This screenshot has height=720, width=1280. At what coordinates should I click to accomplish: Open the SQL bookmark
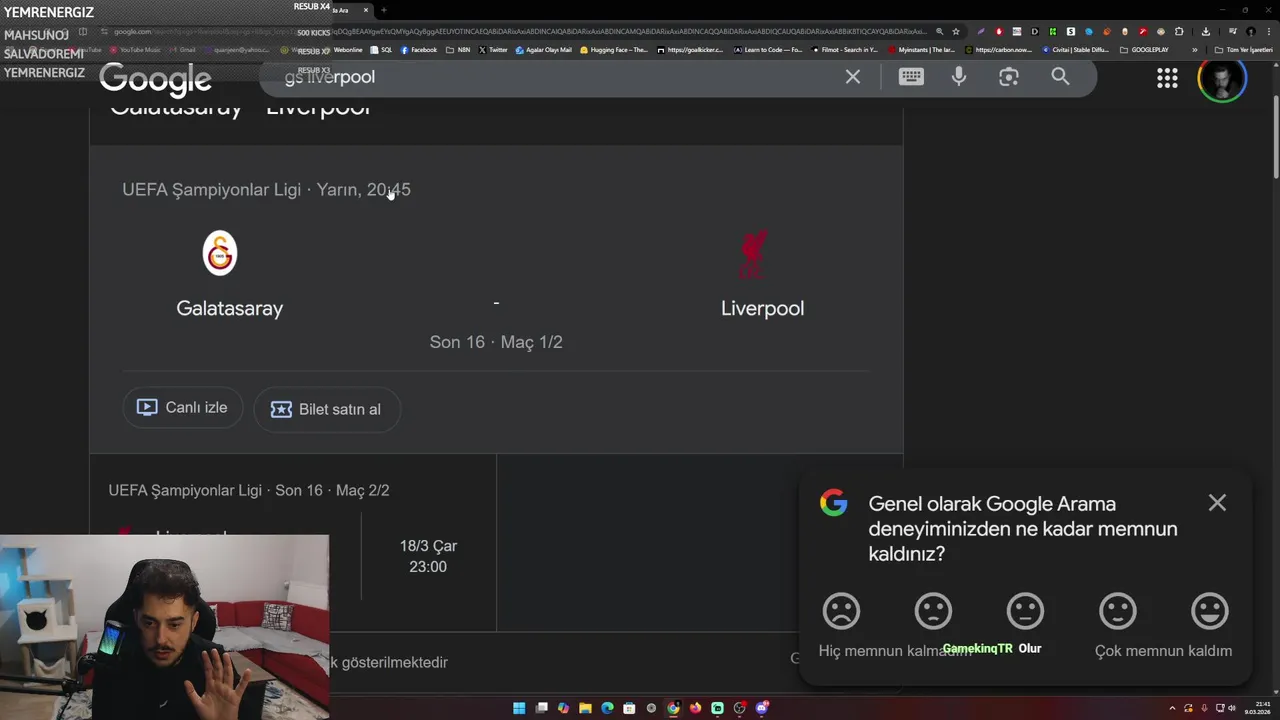381,49
